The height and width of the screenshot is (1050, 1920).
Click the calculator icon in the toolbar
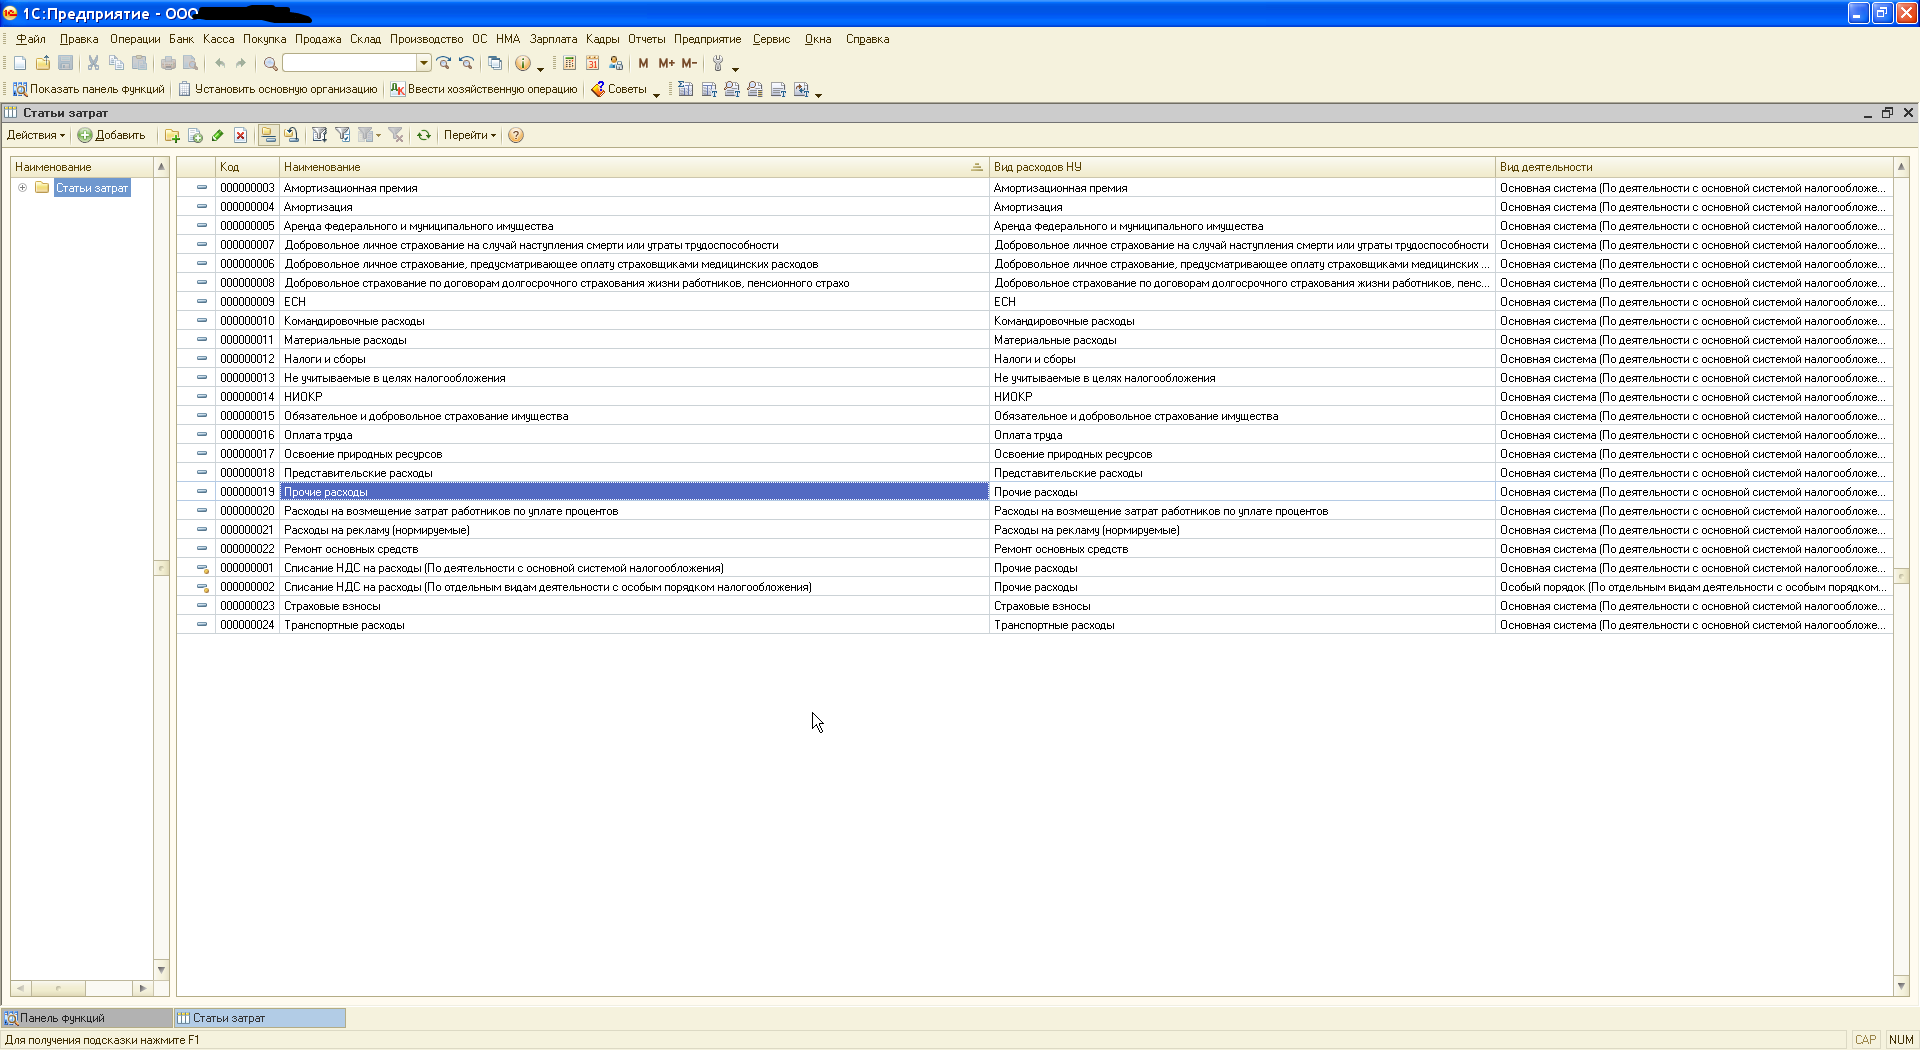(569, 63)
